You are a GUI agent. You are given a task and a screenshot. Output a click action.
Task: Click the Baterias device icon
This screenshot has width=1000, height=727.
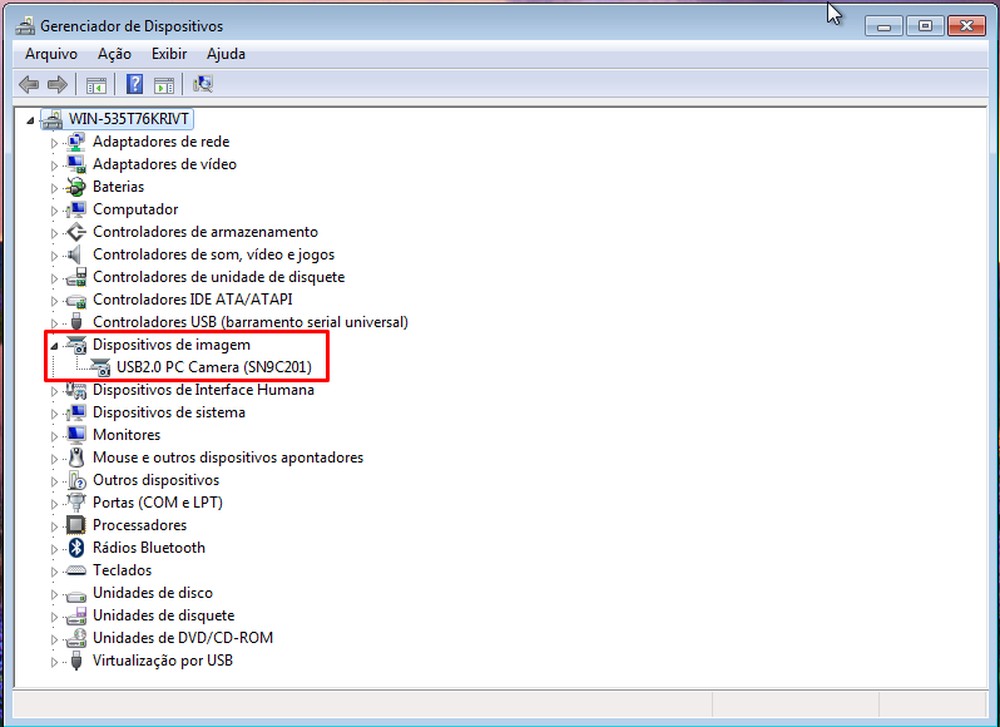pyautogui.click(x=75, y=186)
